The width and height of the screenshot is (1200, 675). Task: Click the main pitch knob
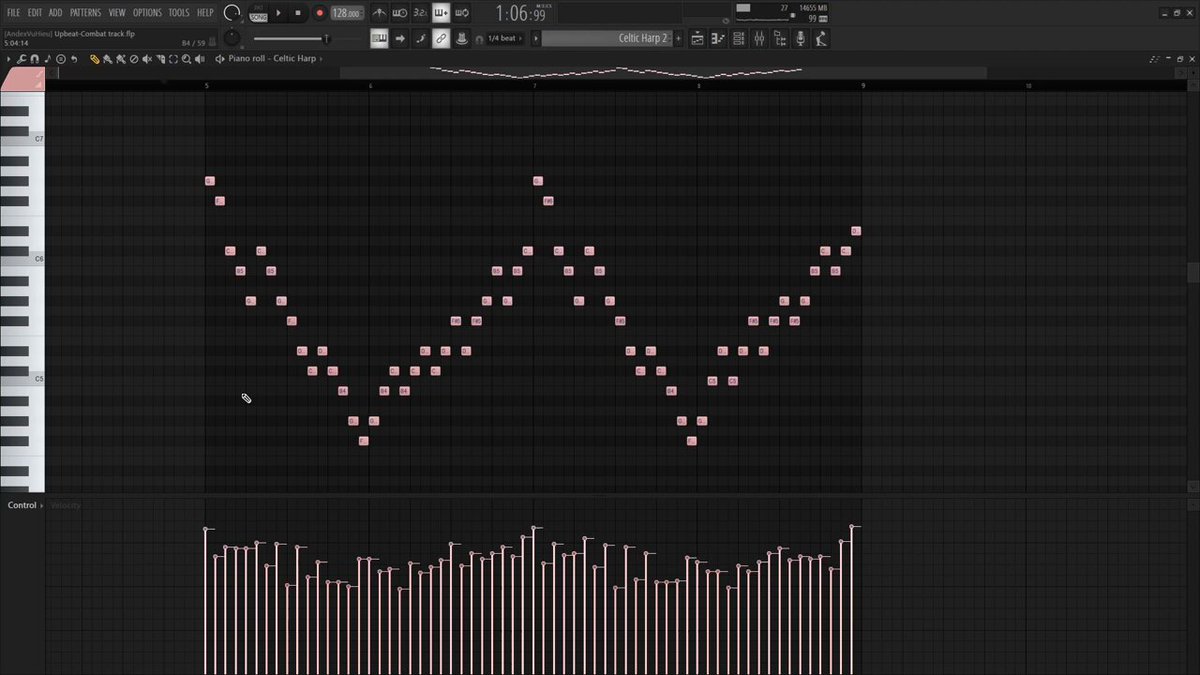coord(232,38)
